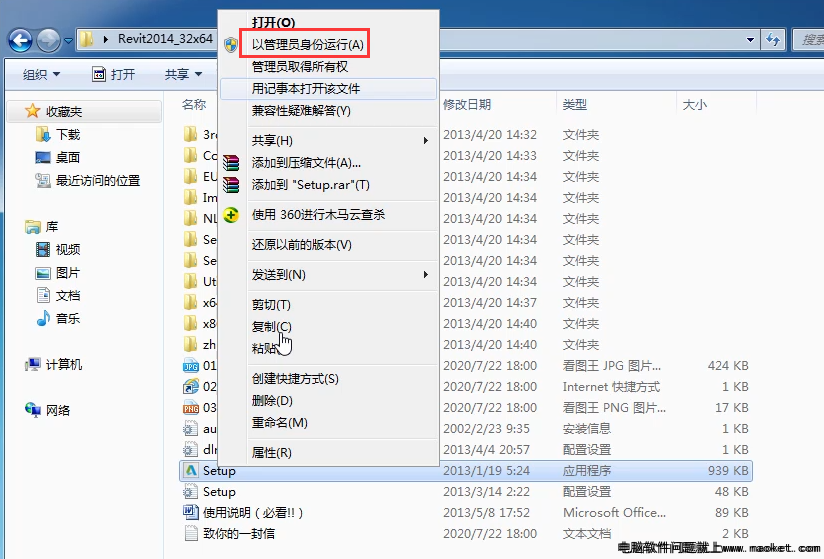Choose 创建快捷方式(S) menu entry
This screenshot has height=559, width=824.
tap(295, 379)
